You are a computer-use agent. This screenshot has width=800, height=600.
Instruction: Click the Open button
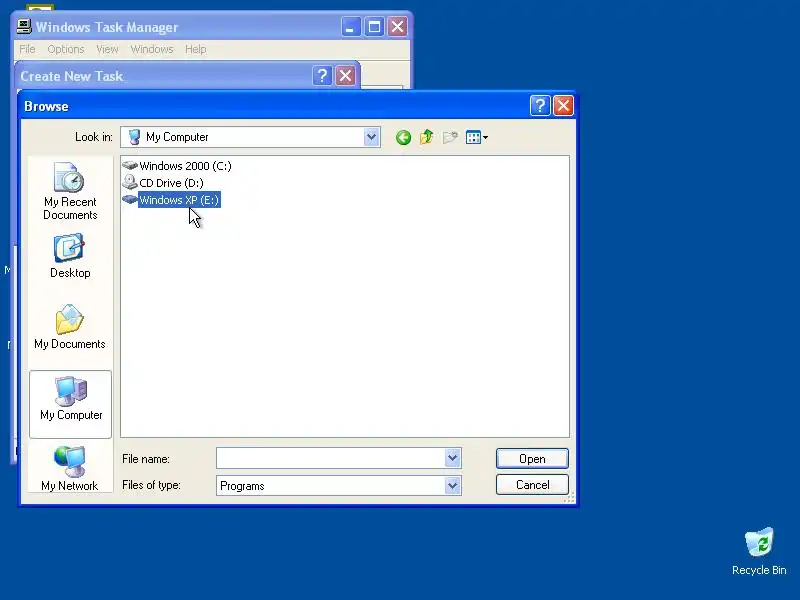pyautogui.click(x=532, y=459)
